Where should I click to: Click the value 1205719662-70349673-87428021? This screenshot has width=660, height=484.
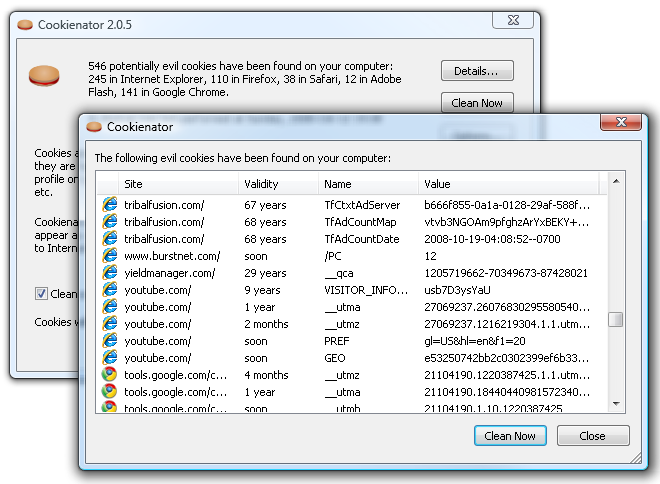506,273
